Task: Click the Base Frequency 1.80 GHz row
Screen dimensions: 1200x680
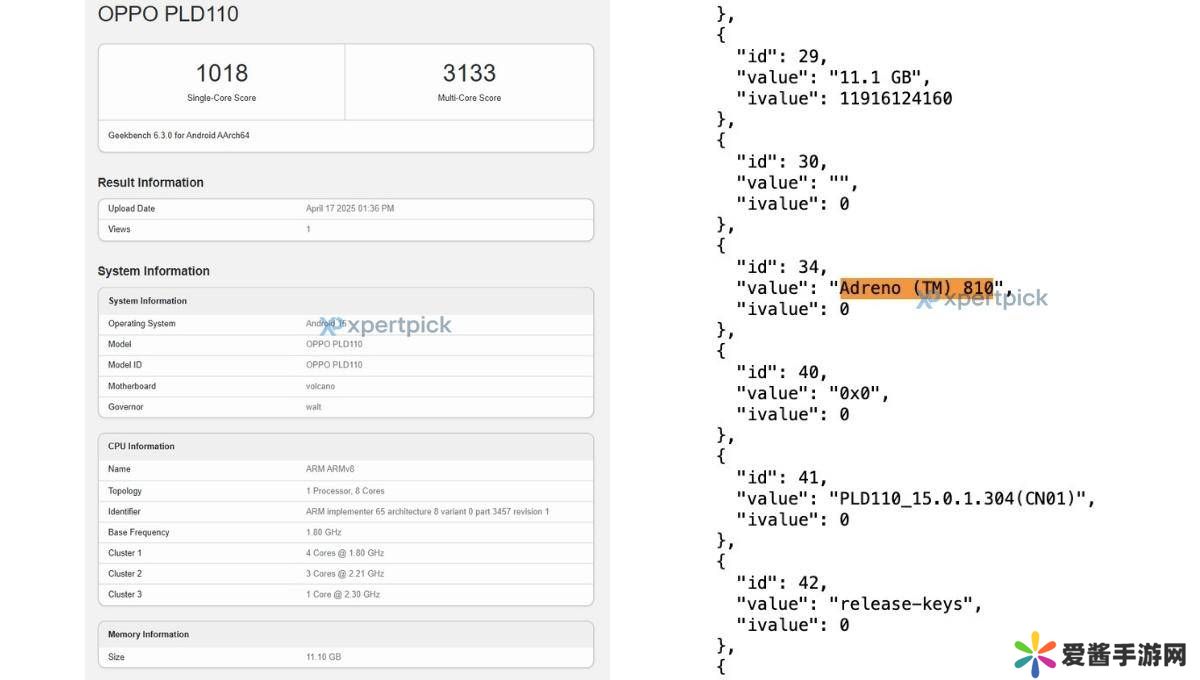Action: 345,532
